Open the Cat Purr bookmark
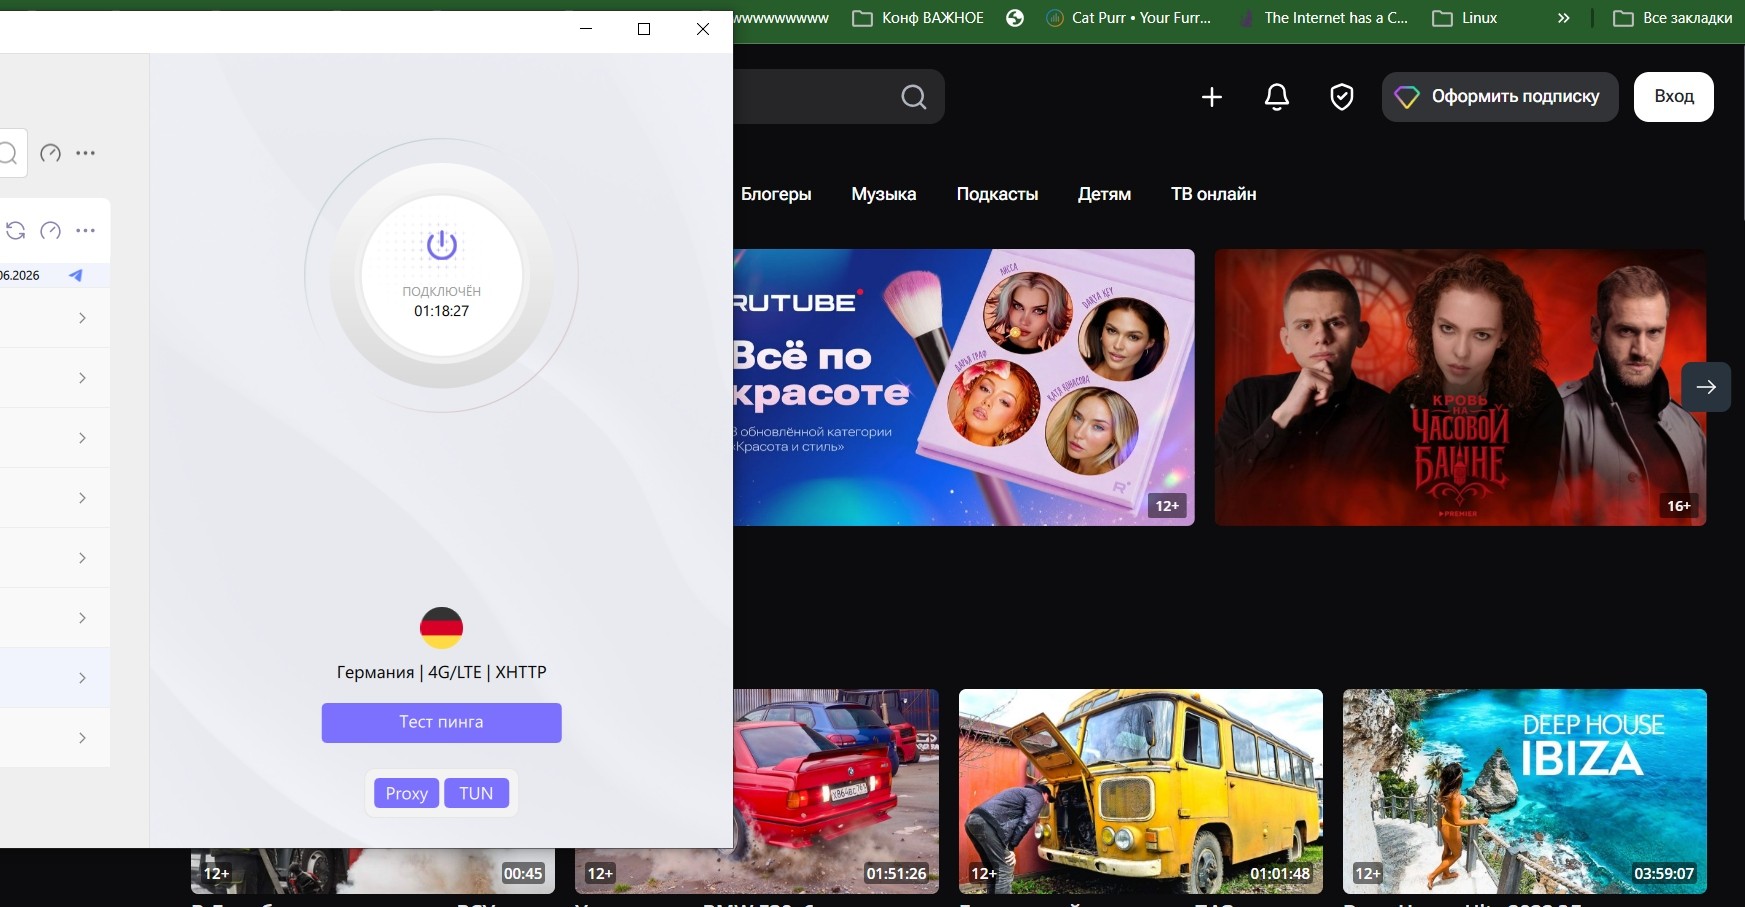The width and height of the screenshot is (1745, 907). [1129, 18]
